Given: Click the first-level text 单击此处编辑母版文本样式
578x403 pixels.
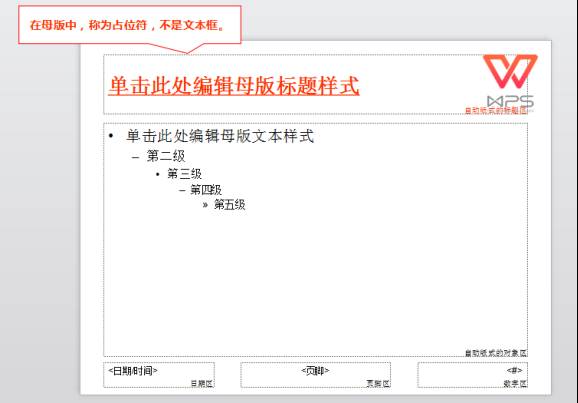Looking at the screenshot, I should click(x=220, y=136).
